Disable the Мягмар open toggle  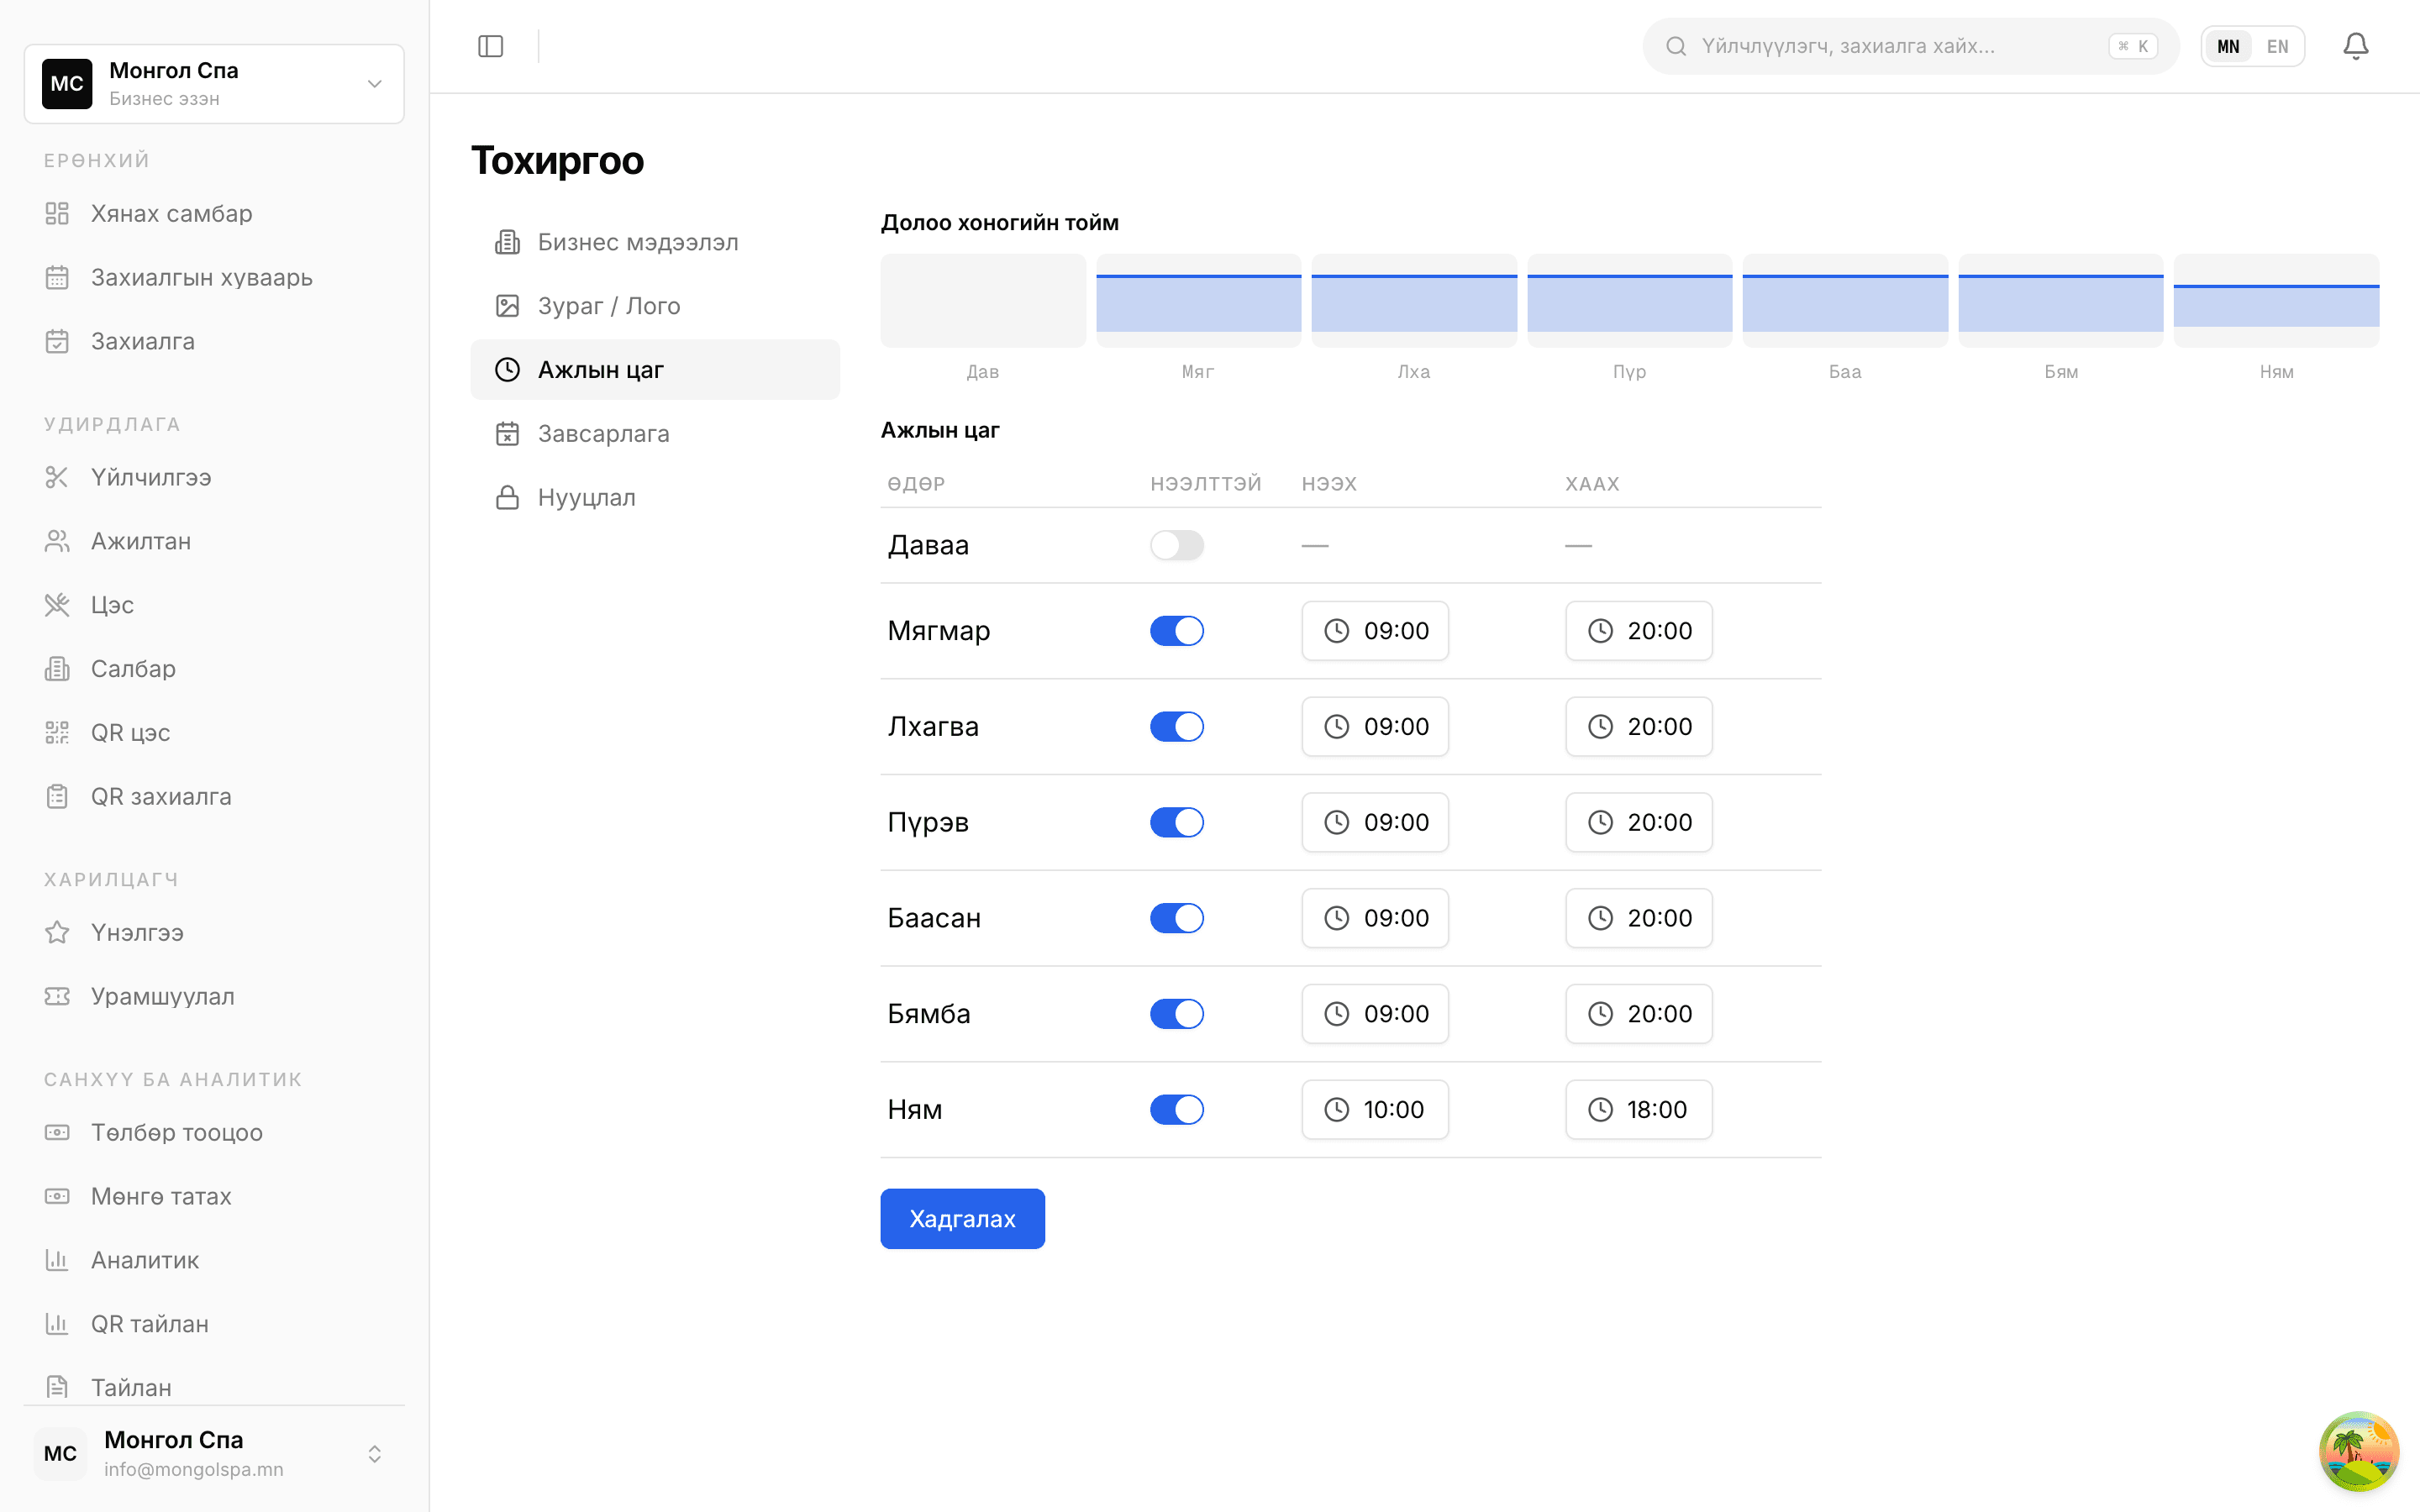[1176, 631]
